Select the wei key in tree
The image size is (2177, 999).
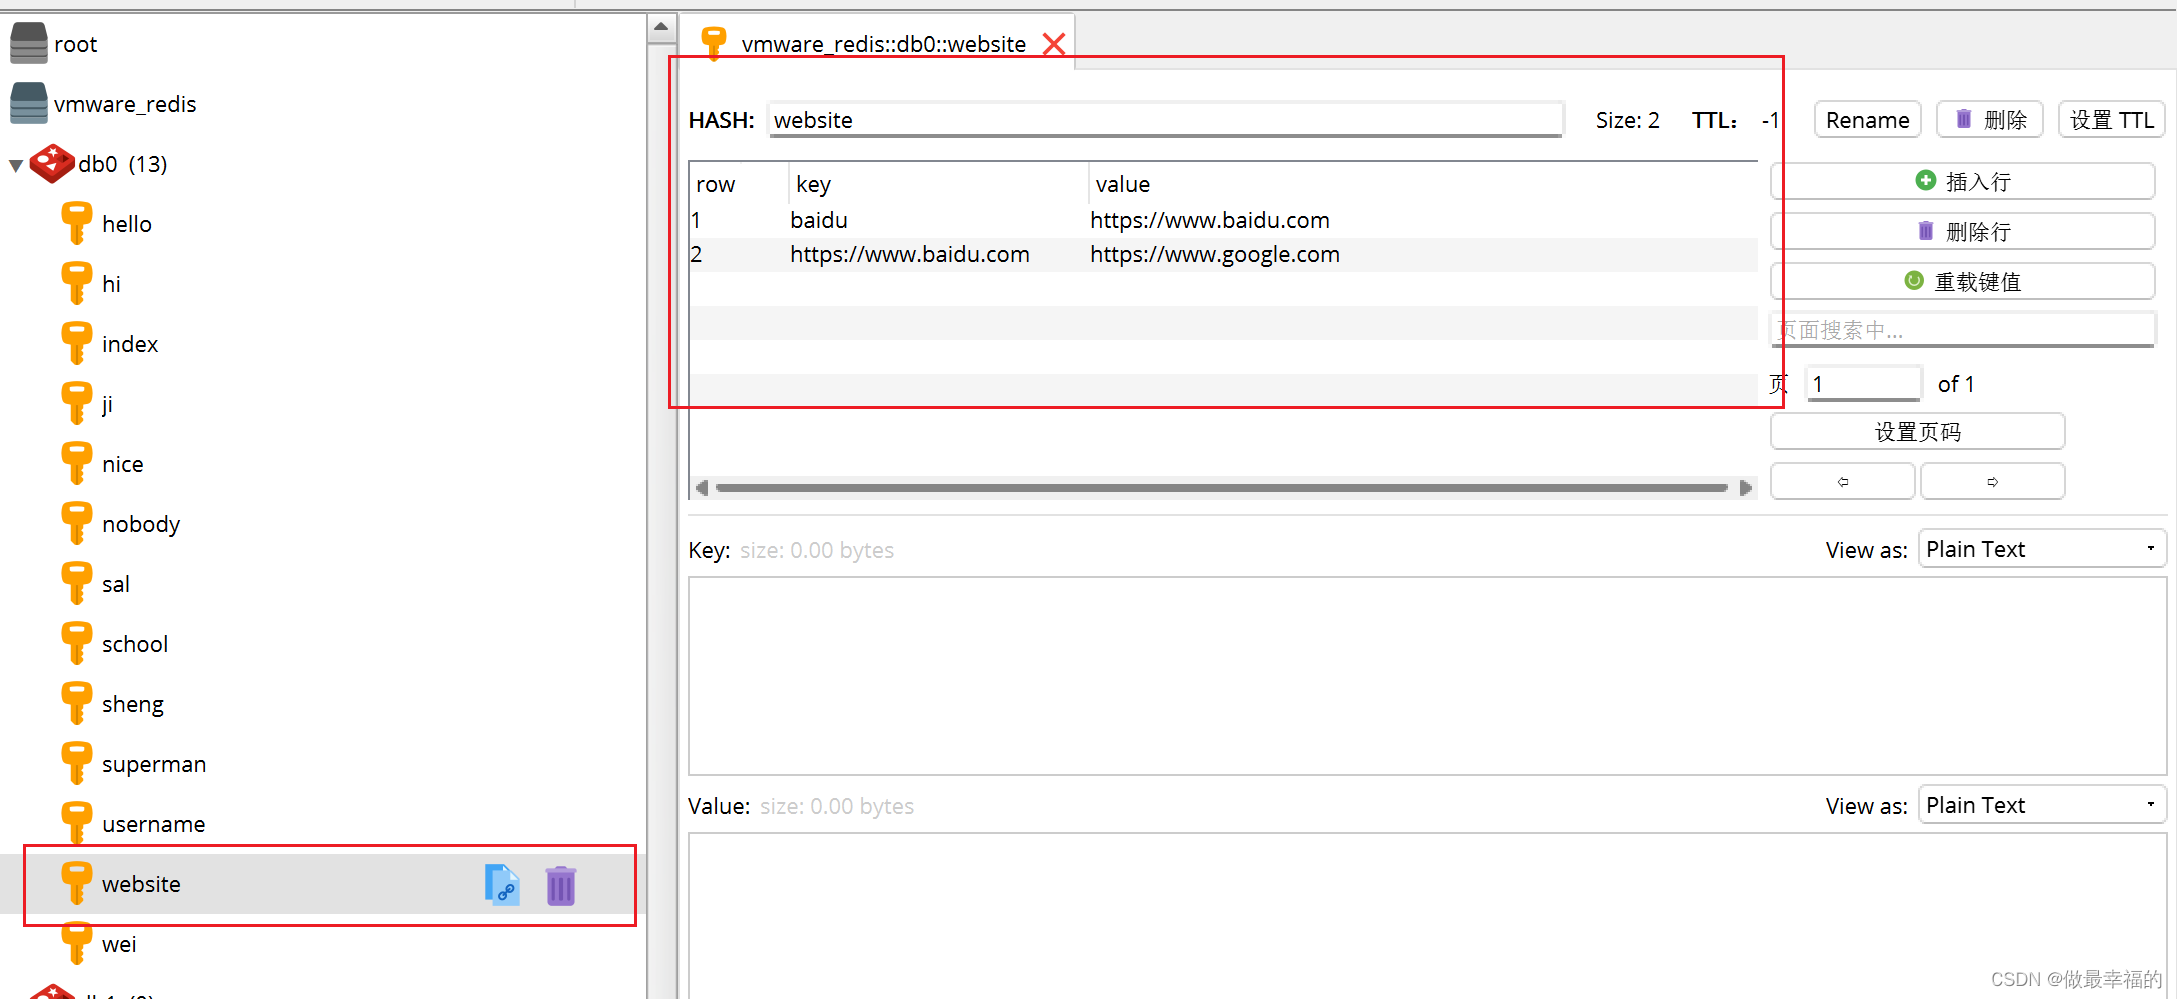tap(119, 944)
